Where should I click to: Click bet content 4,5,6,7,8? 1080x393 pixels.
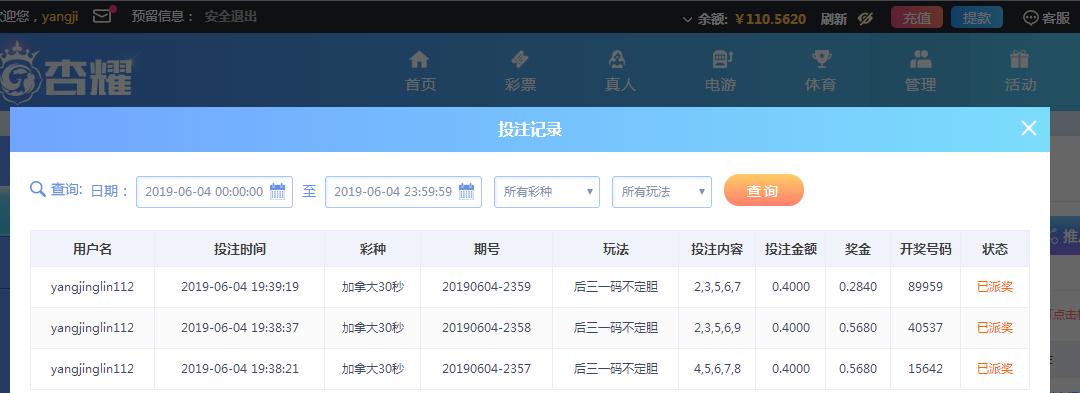(717, 369)
